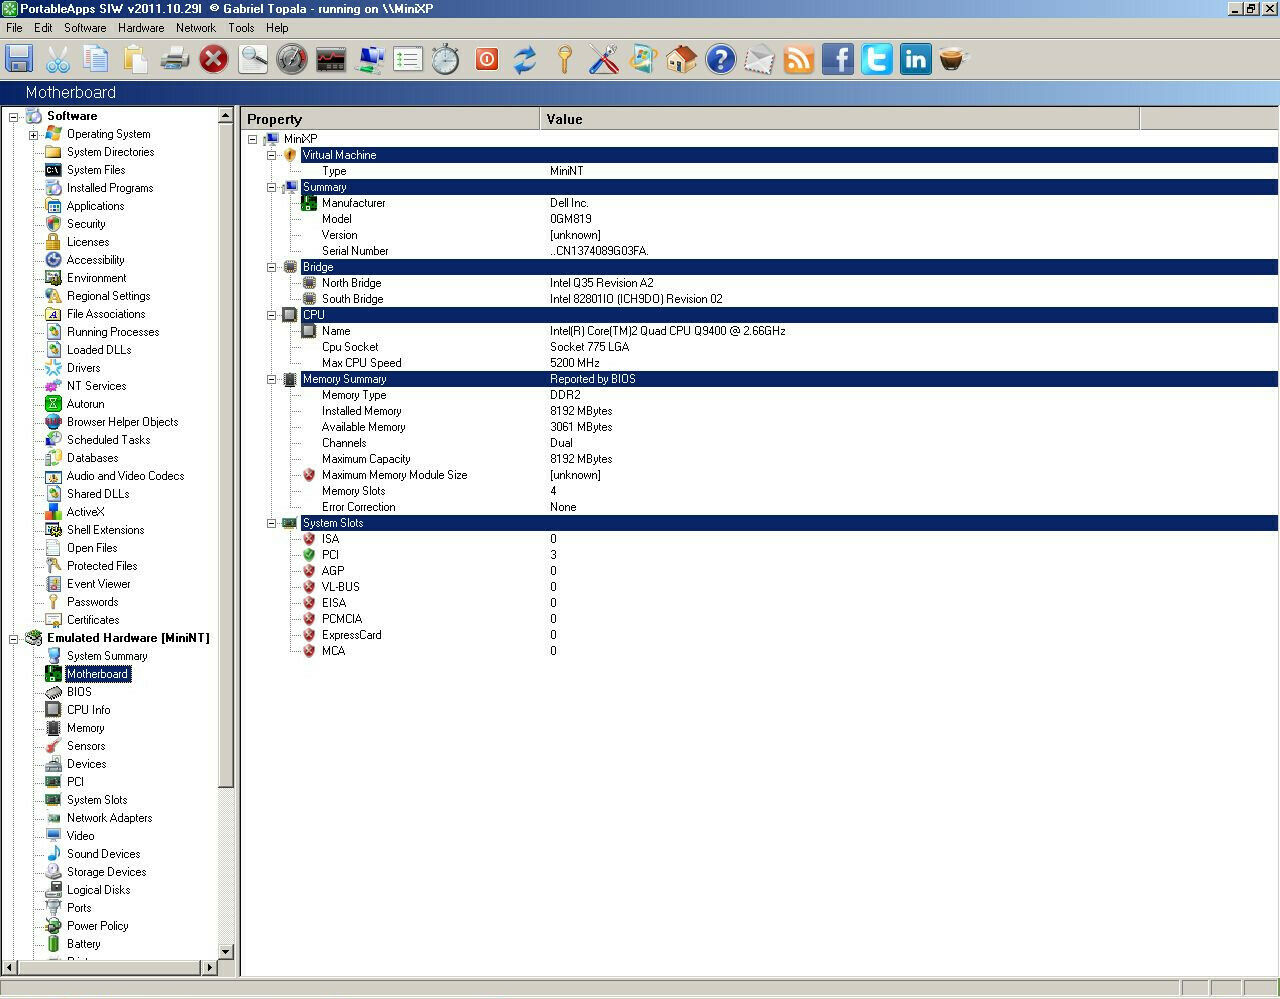Collapse the Emulated Hardware [MiniNT] node
The image size is (1280, 999).
14,639
